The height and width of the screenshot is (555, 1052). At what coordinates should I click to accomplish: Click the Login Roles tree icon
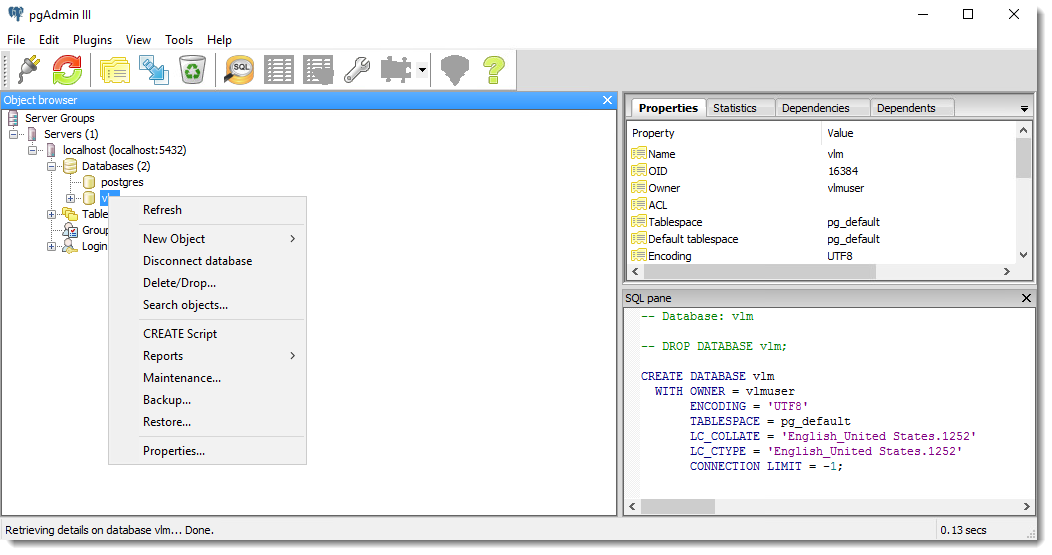70,246
